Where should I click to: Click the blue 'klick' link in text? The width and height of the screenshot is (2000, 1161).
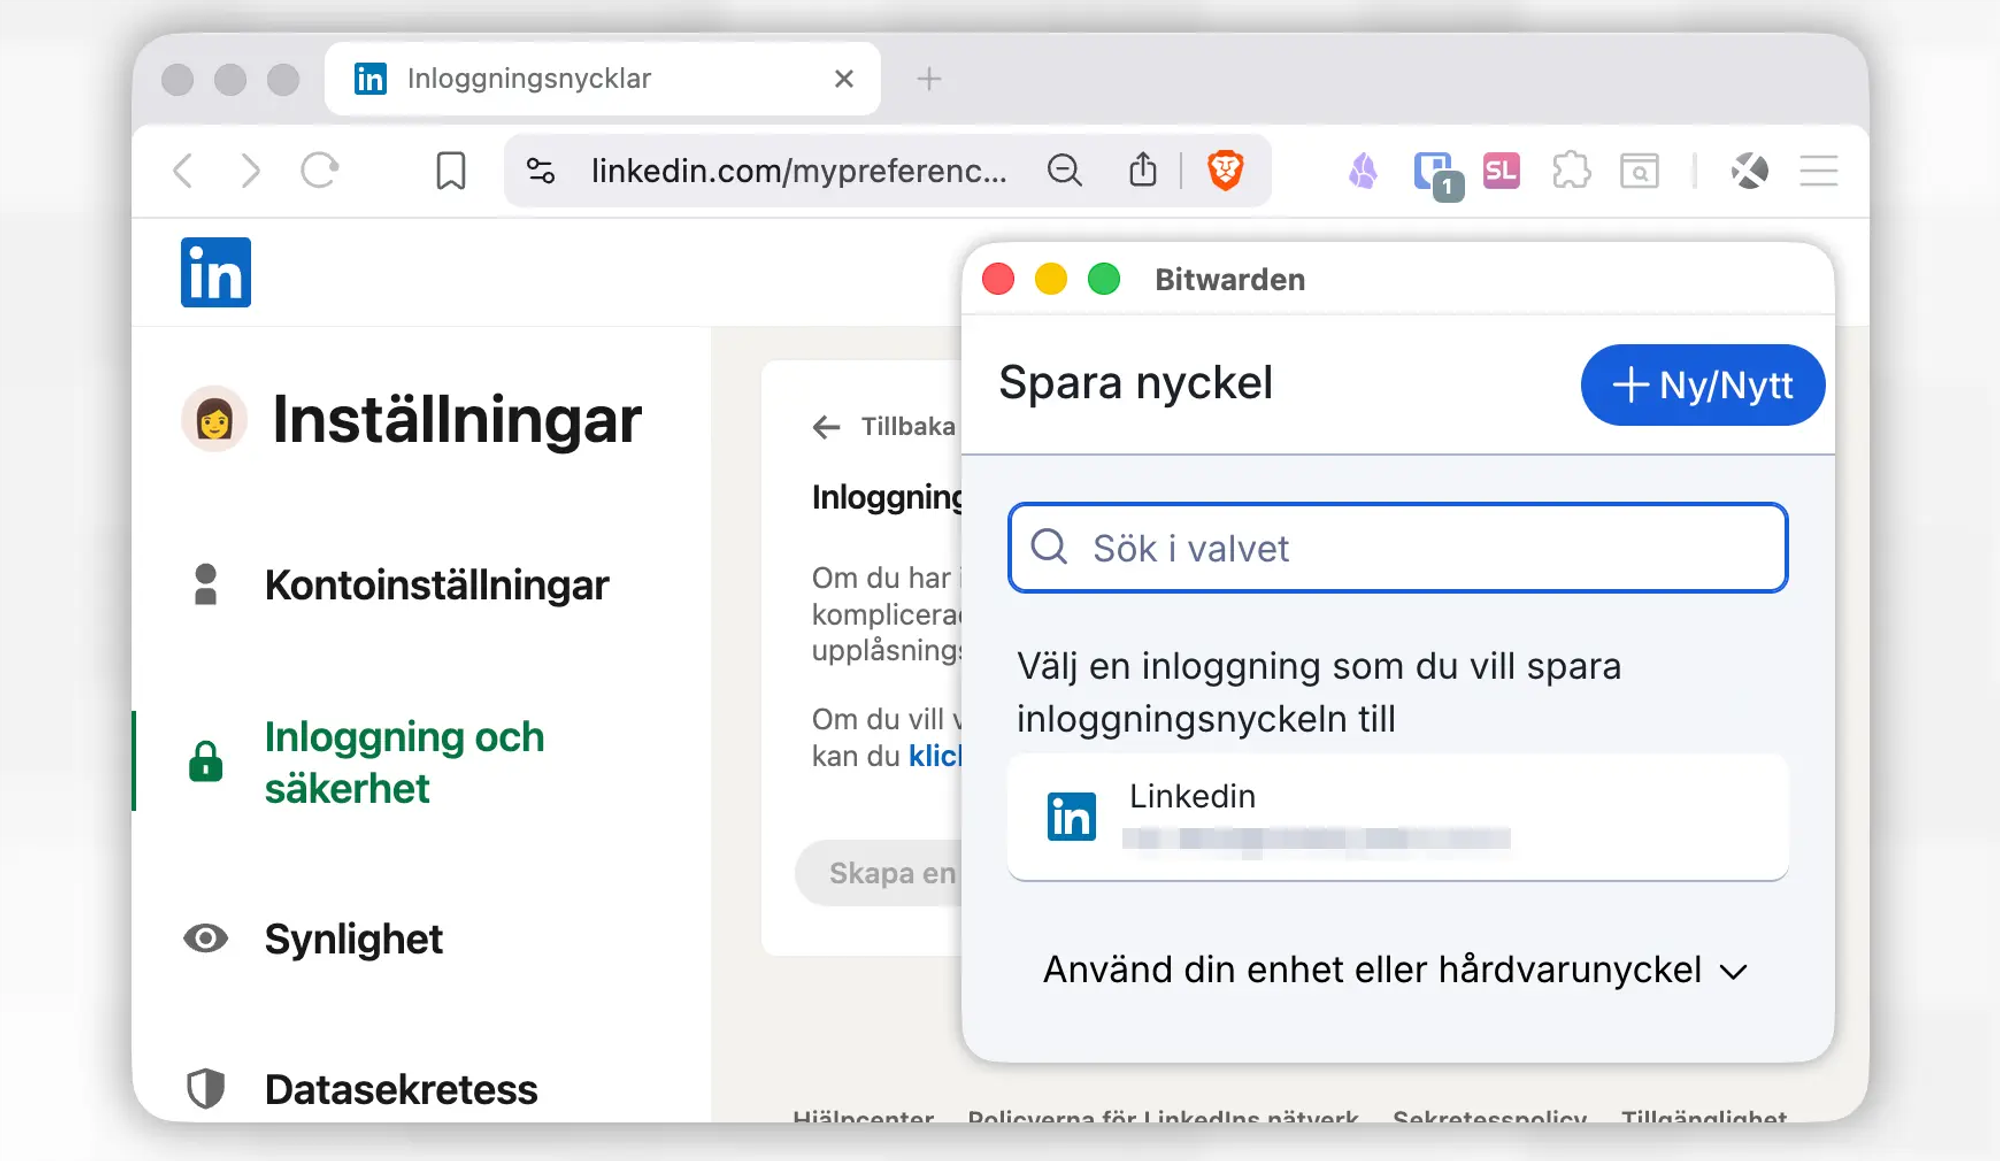[x=935, y=756]
